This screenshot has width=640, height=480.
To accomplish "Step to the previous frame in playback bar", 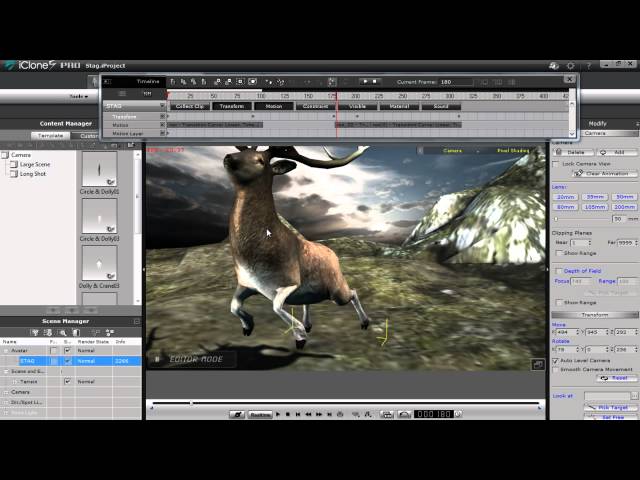I will point(309,414).
